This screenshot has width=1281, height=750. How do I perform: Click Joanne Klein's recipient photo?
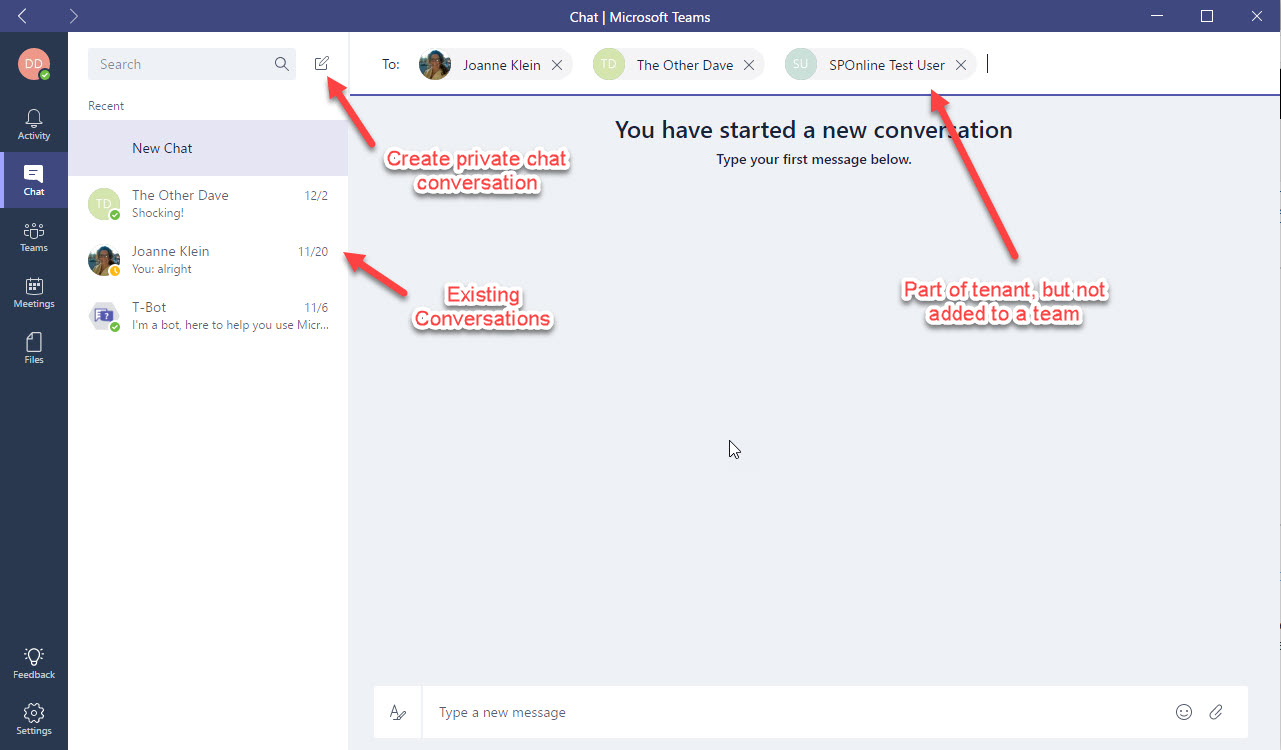click(x=435, y=65)
